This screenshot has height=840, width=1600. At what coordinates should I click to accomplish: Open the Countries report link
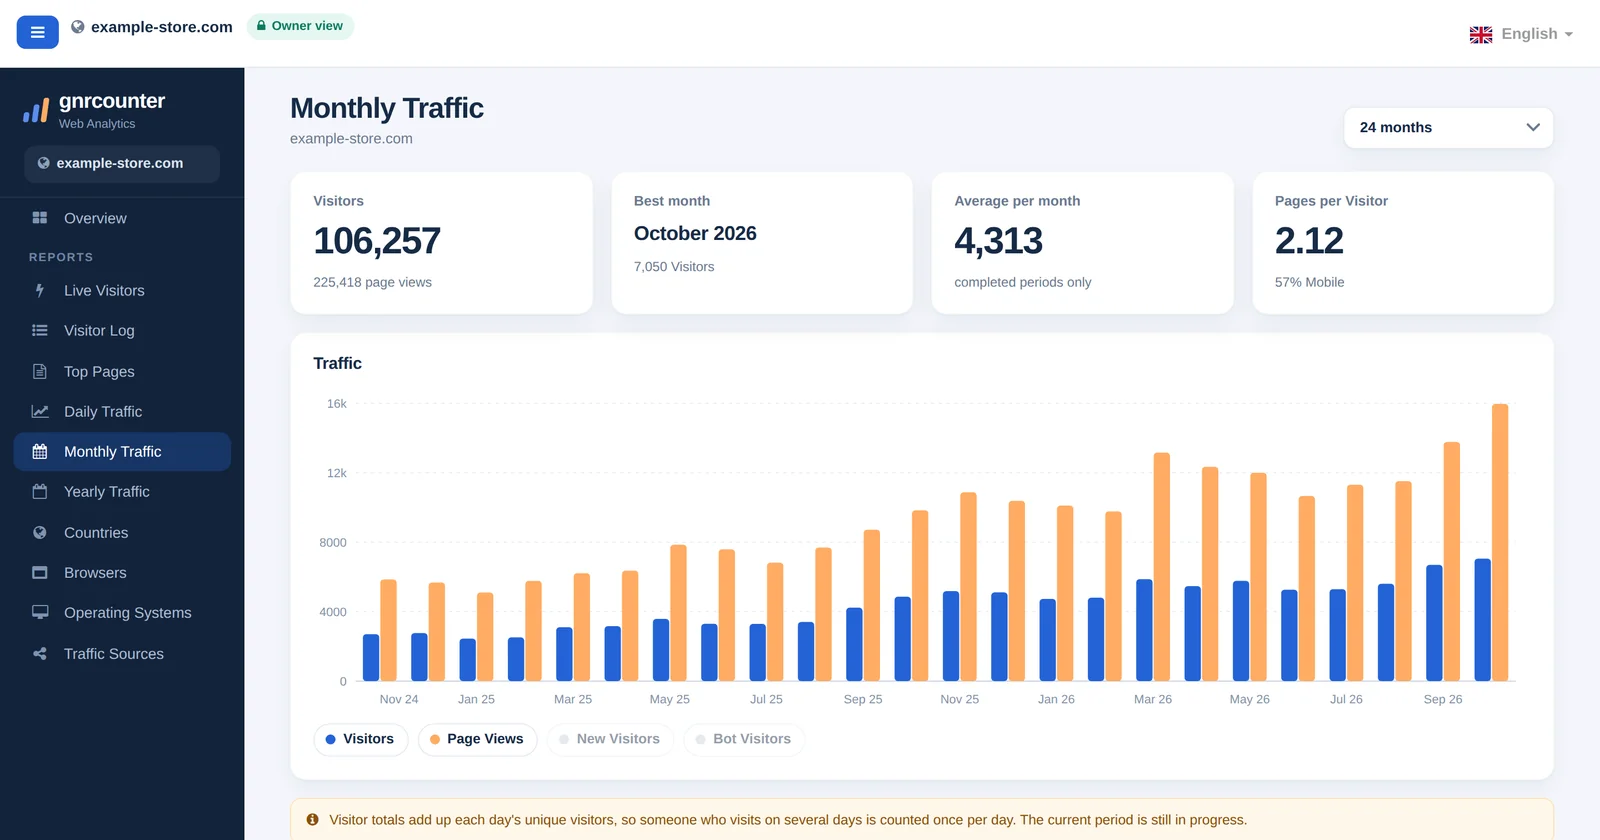[122, 532]
